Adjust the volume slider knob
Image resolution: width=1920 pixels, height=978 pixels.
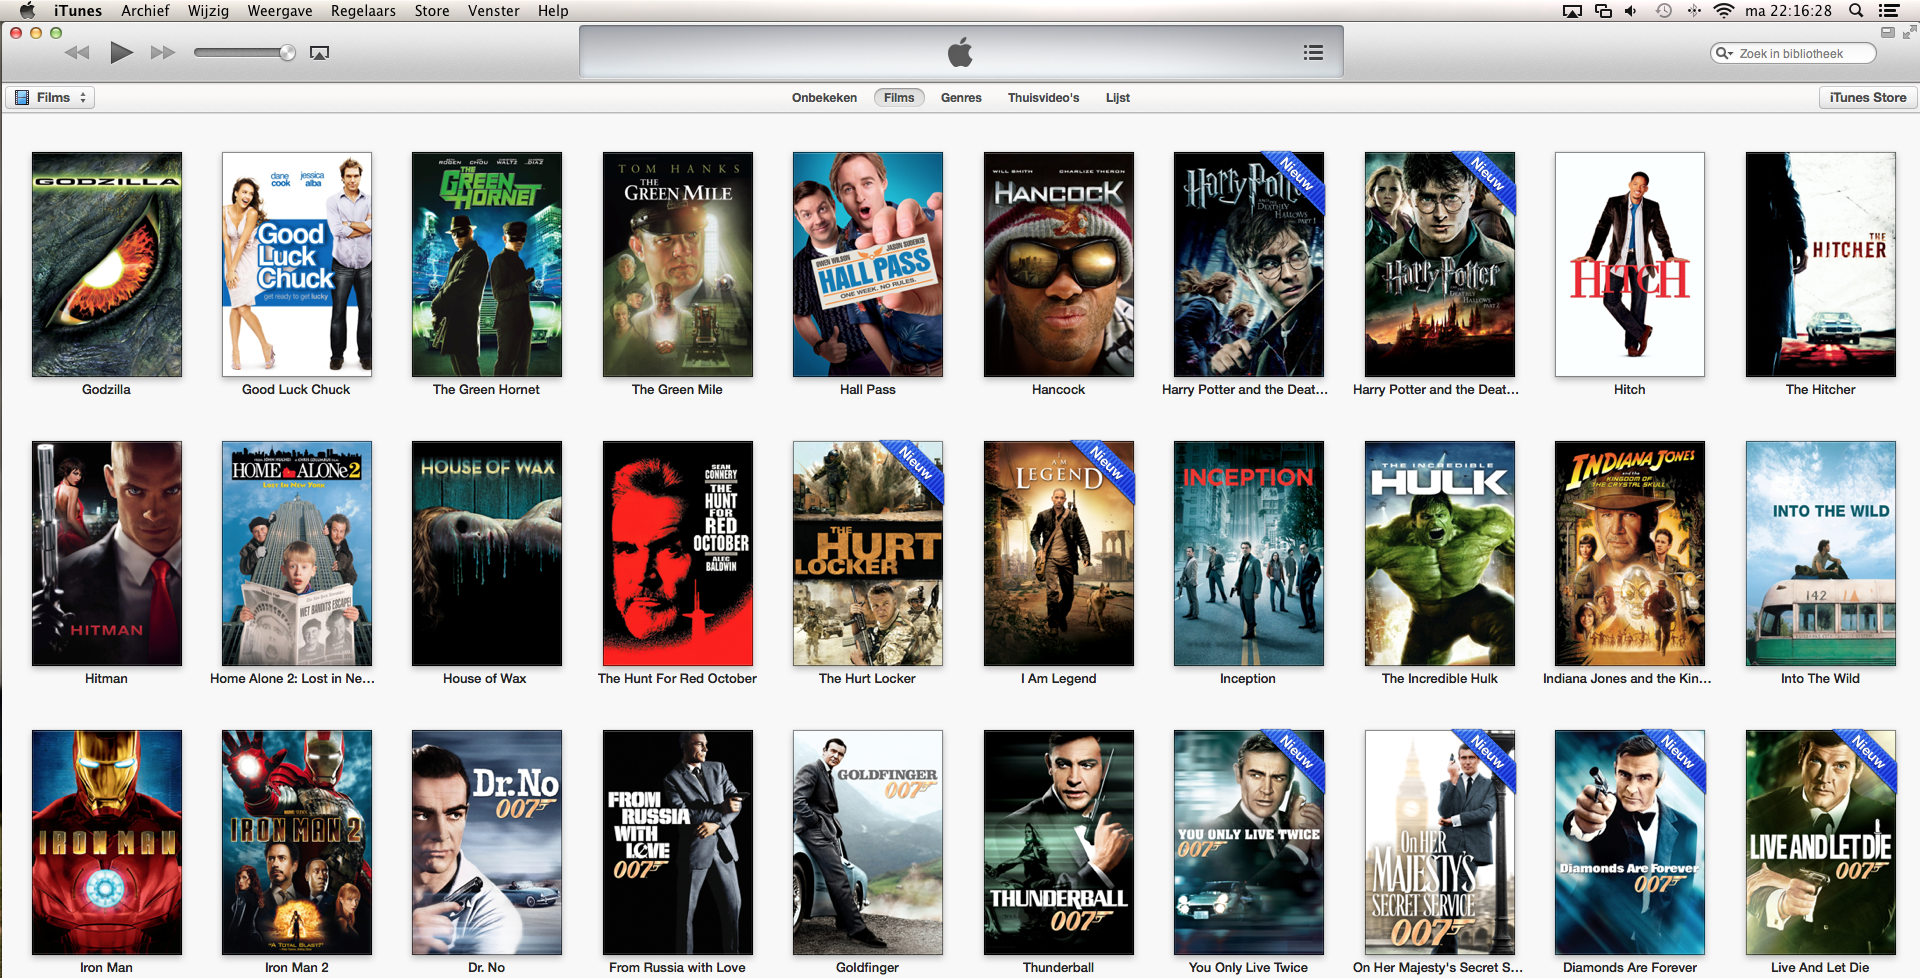pos(287,52)
